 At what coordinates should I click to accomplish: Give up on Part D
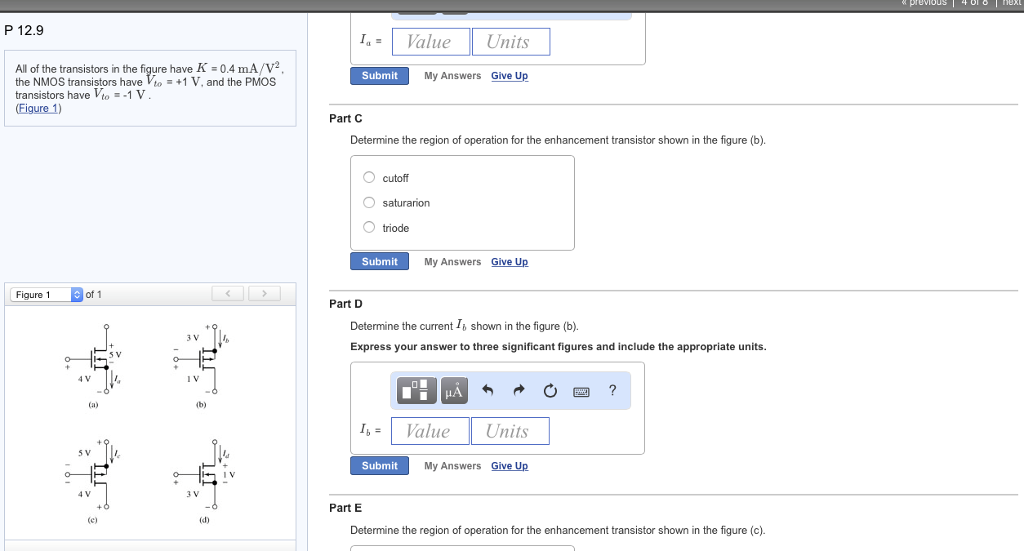click(x=509, y=466)
